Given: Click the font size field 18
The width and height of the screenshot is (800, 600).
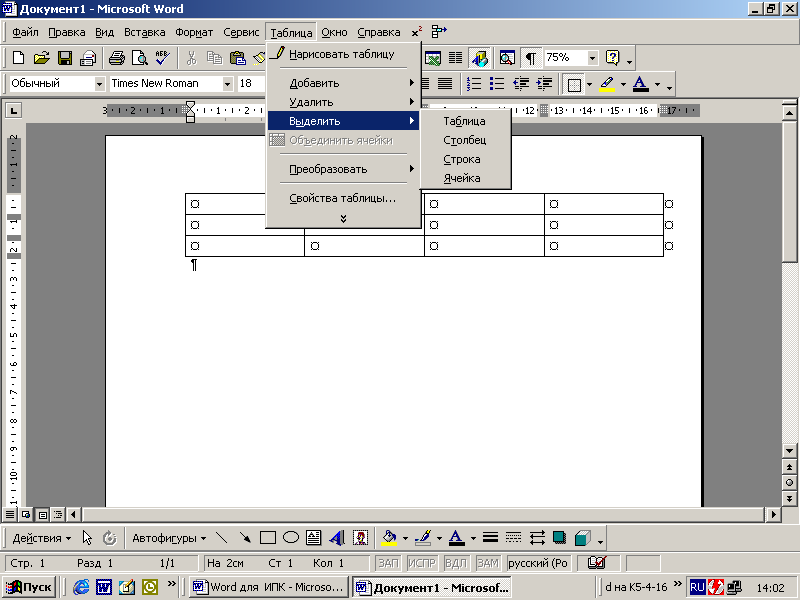Looking at the screenshot, I should pos(251,83).
